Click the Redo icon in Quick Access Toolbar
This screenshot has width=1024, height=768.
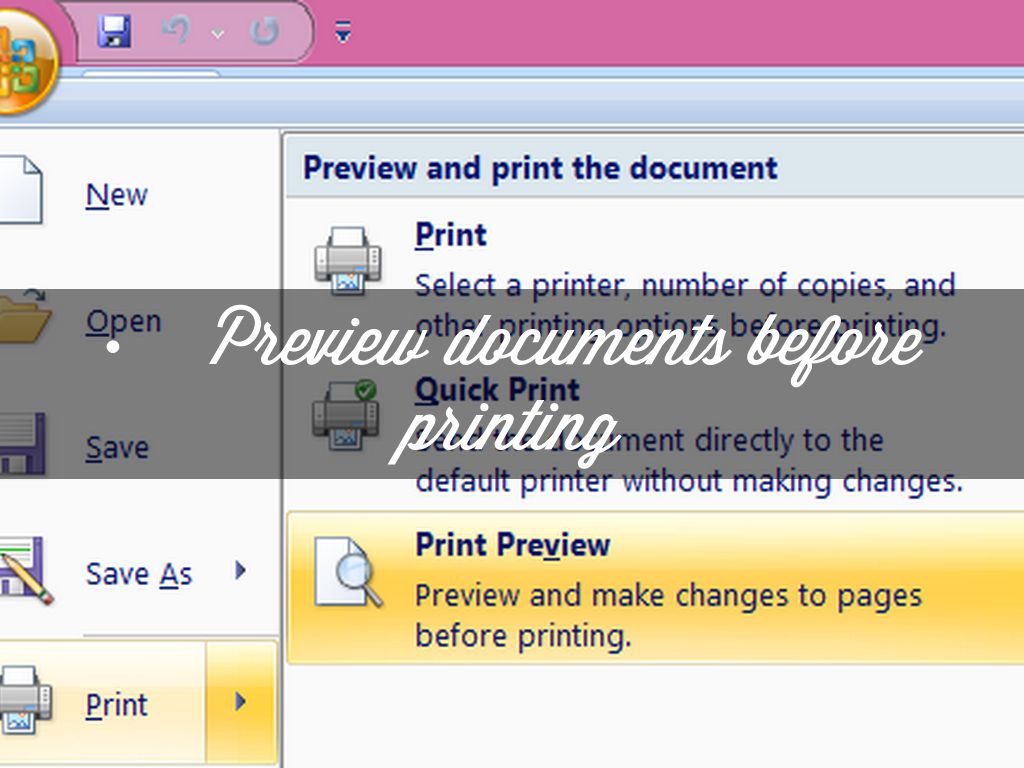coord(264,32)
